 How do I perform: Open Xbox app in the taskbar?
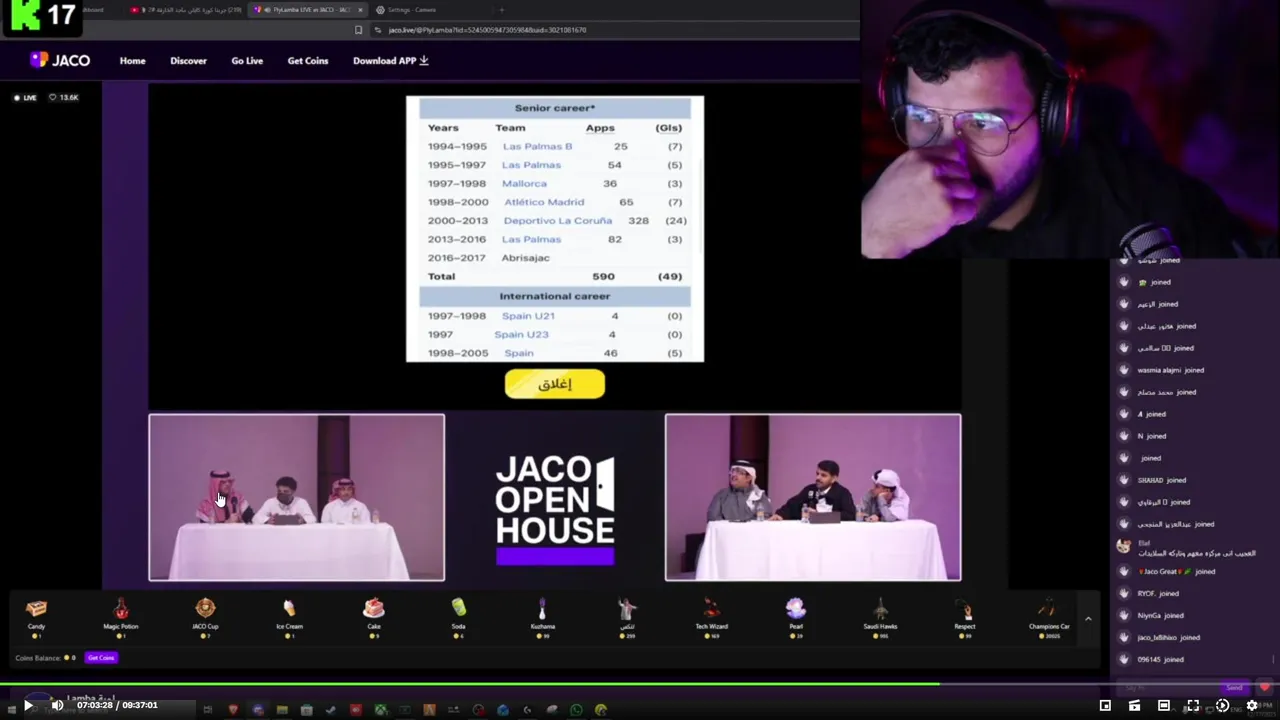[380, 710]
